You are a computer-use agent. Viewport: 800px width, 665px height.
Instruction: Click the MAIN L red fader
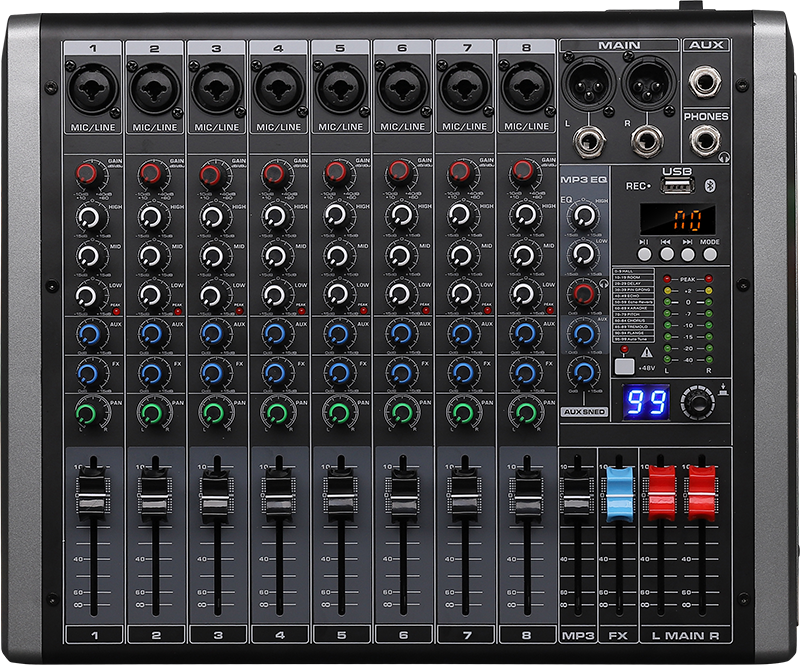[662, 492]
